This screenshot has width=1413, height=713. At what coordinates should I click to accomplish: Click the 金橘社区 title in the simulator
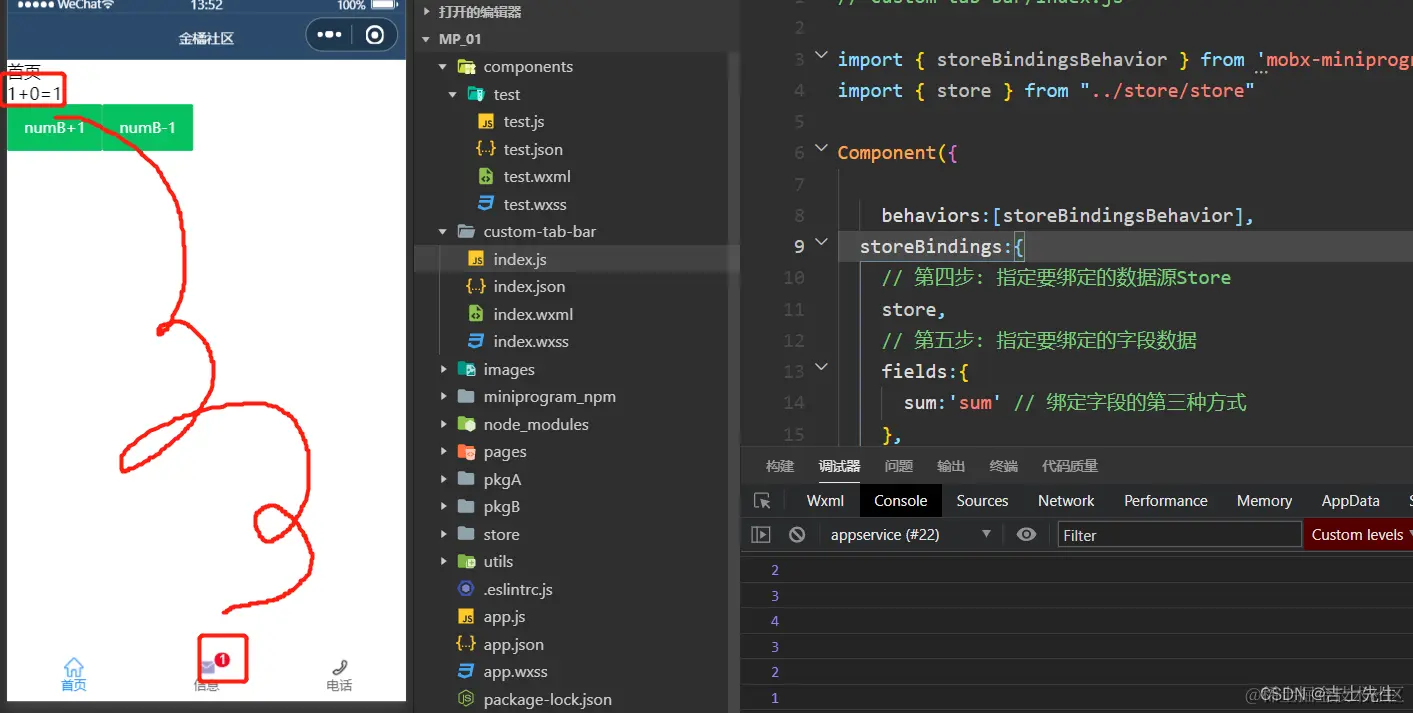point(206,38)
